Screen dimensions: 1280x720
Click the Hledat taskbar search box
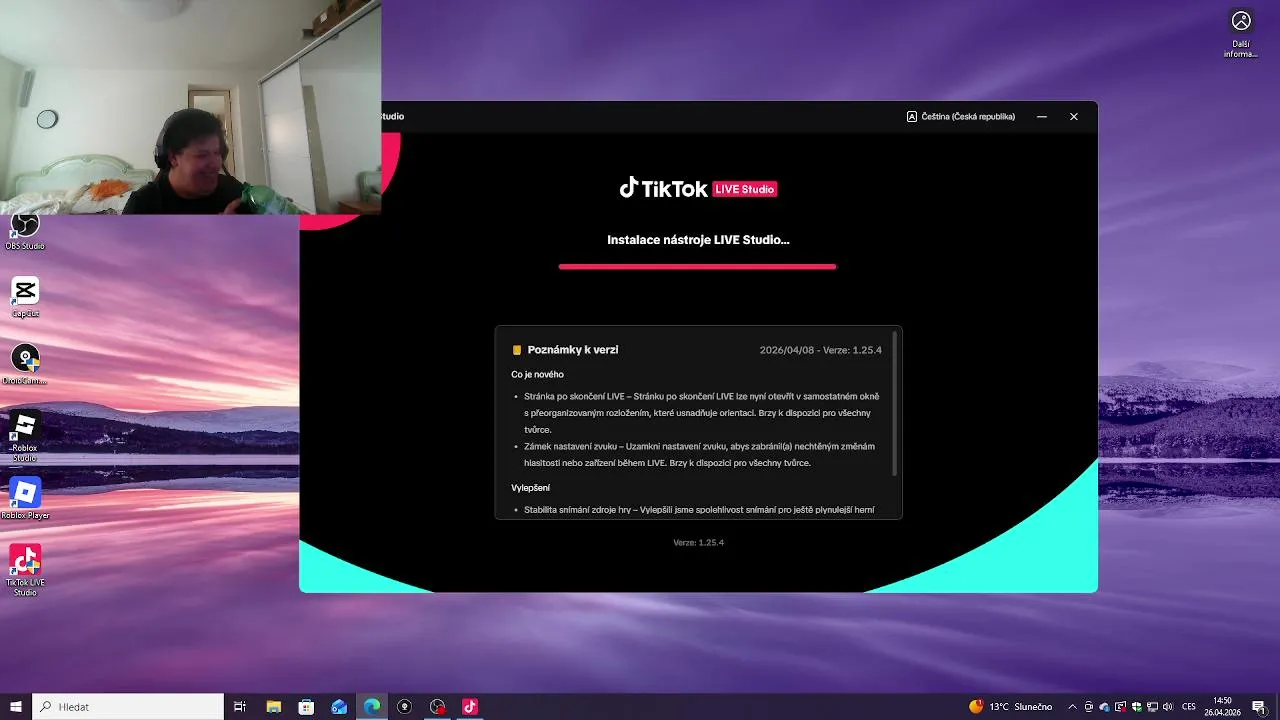click(x=128, y=706)
